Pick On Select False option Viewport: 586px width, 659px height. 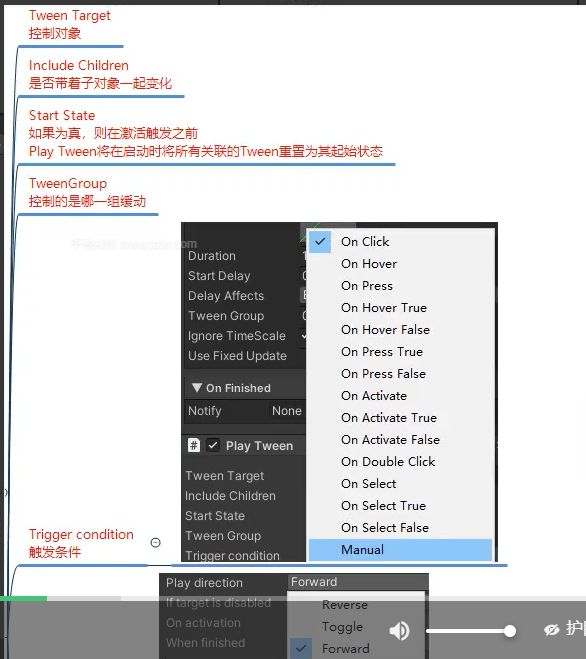click(x=400, y=527)
